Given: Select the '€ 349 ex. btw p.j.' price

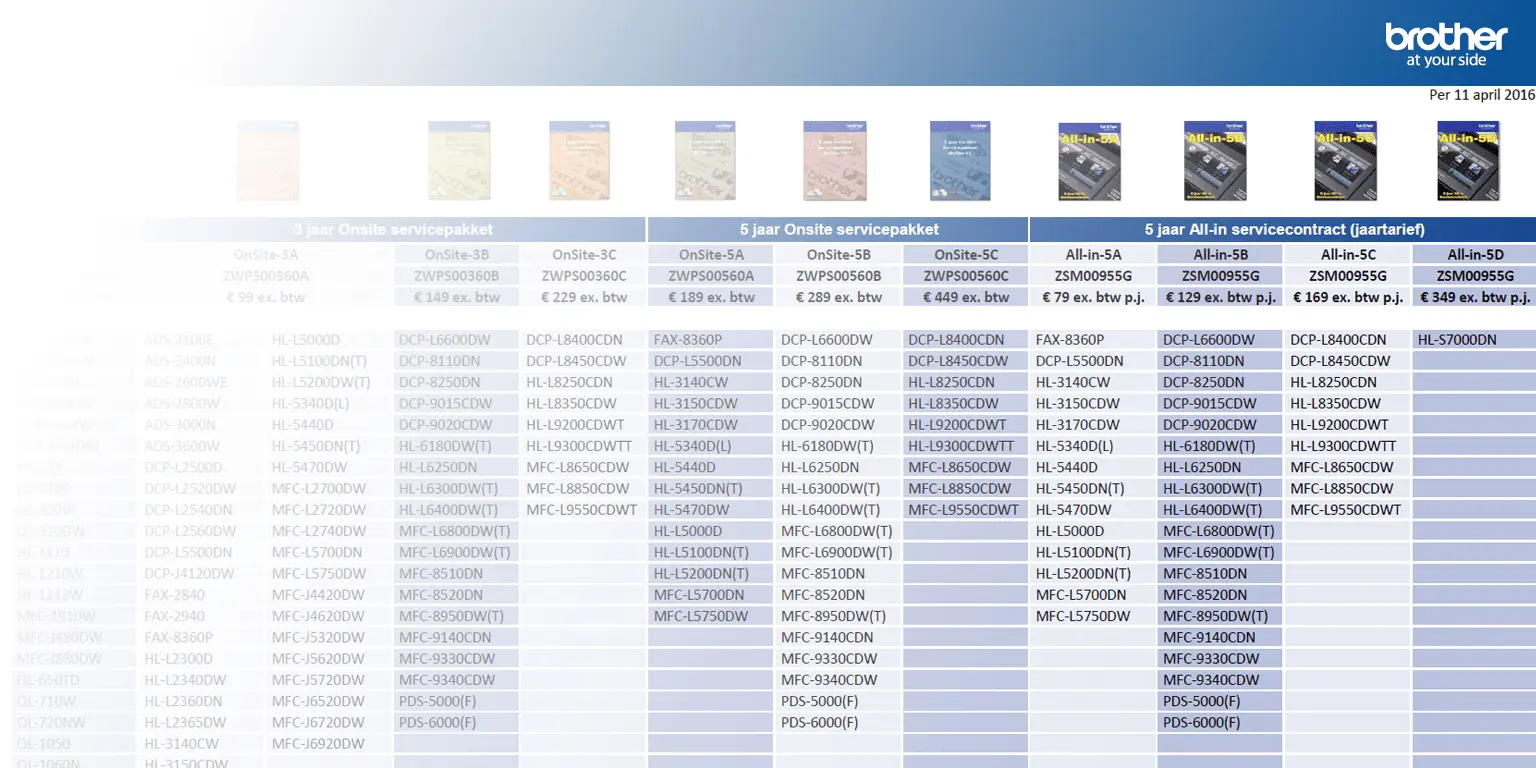Looking at the screenshot, I should pyautogui.click(x=1475, y=297).
